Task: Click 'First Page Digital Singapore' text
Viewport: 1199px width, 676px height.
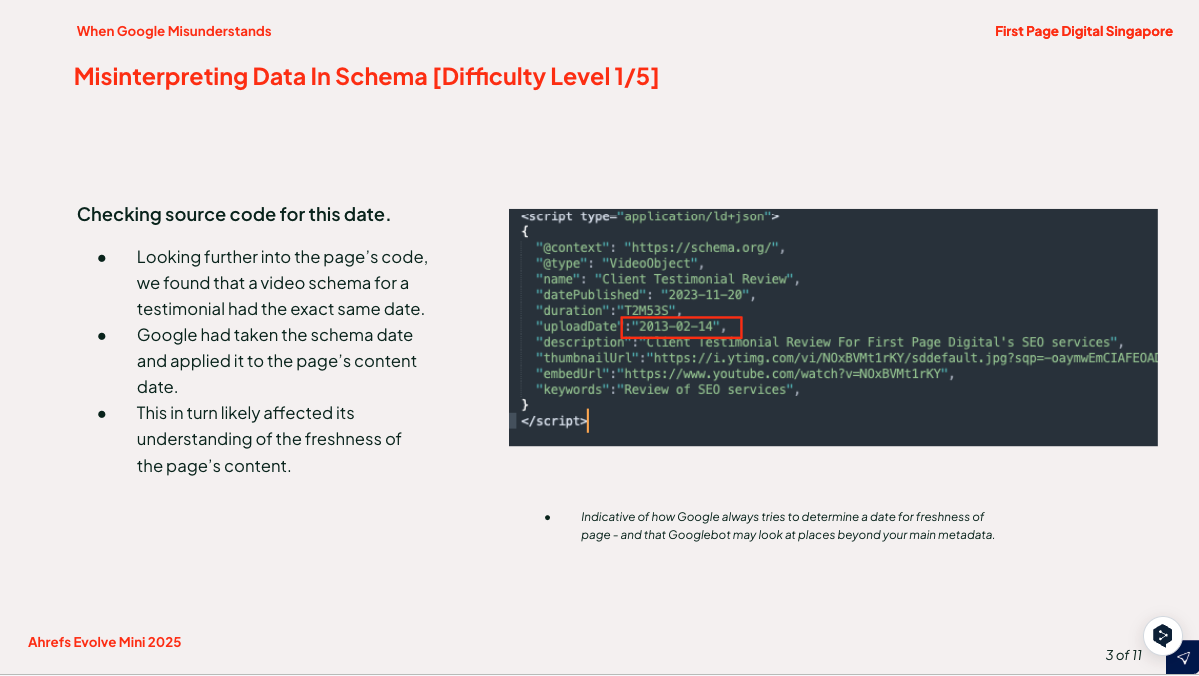Action: [x=1084, y=31]
